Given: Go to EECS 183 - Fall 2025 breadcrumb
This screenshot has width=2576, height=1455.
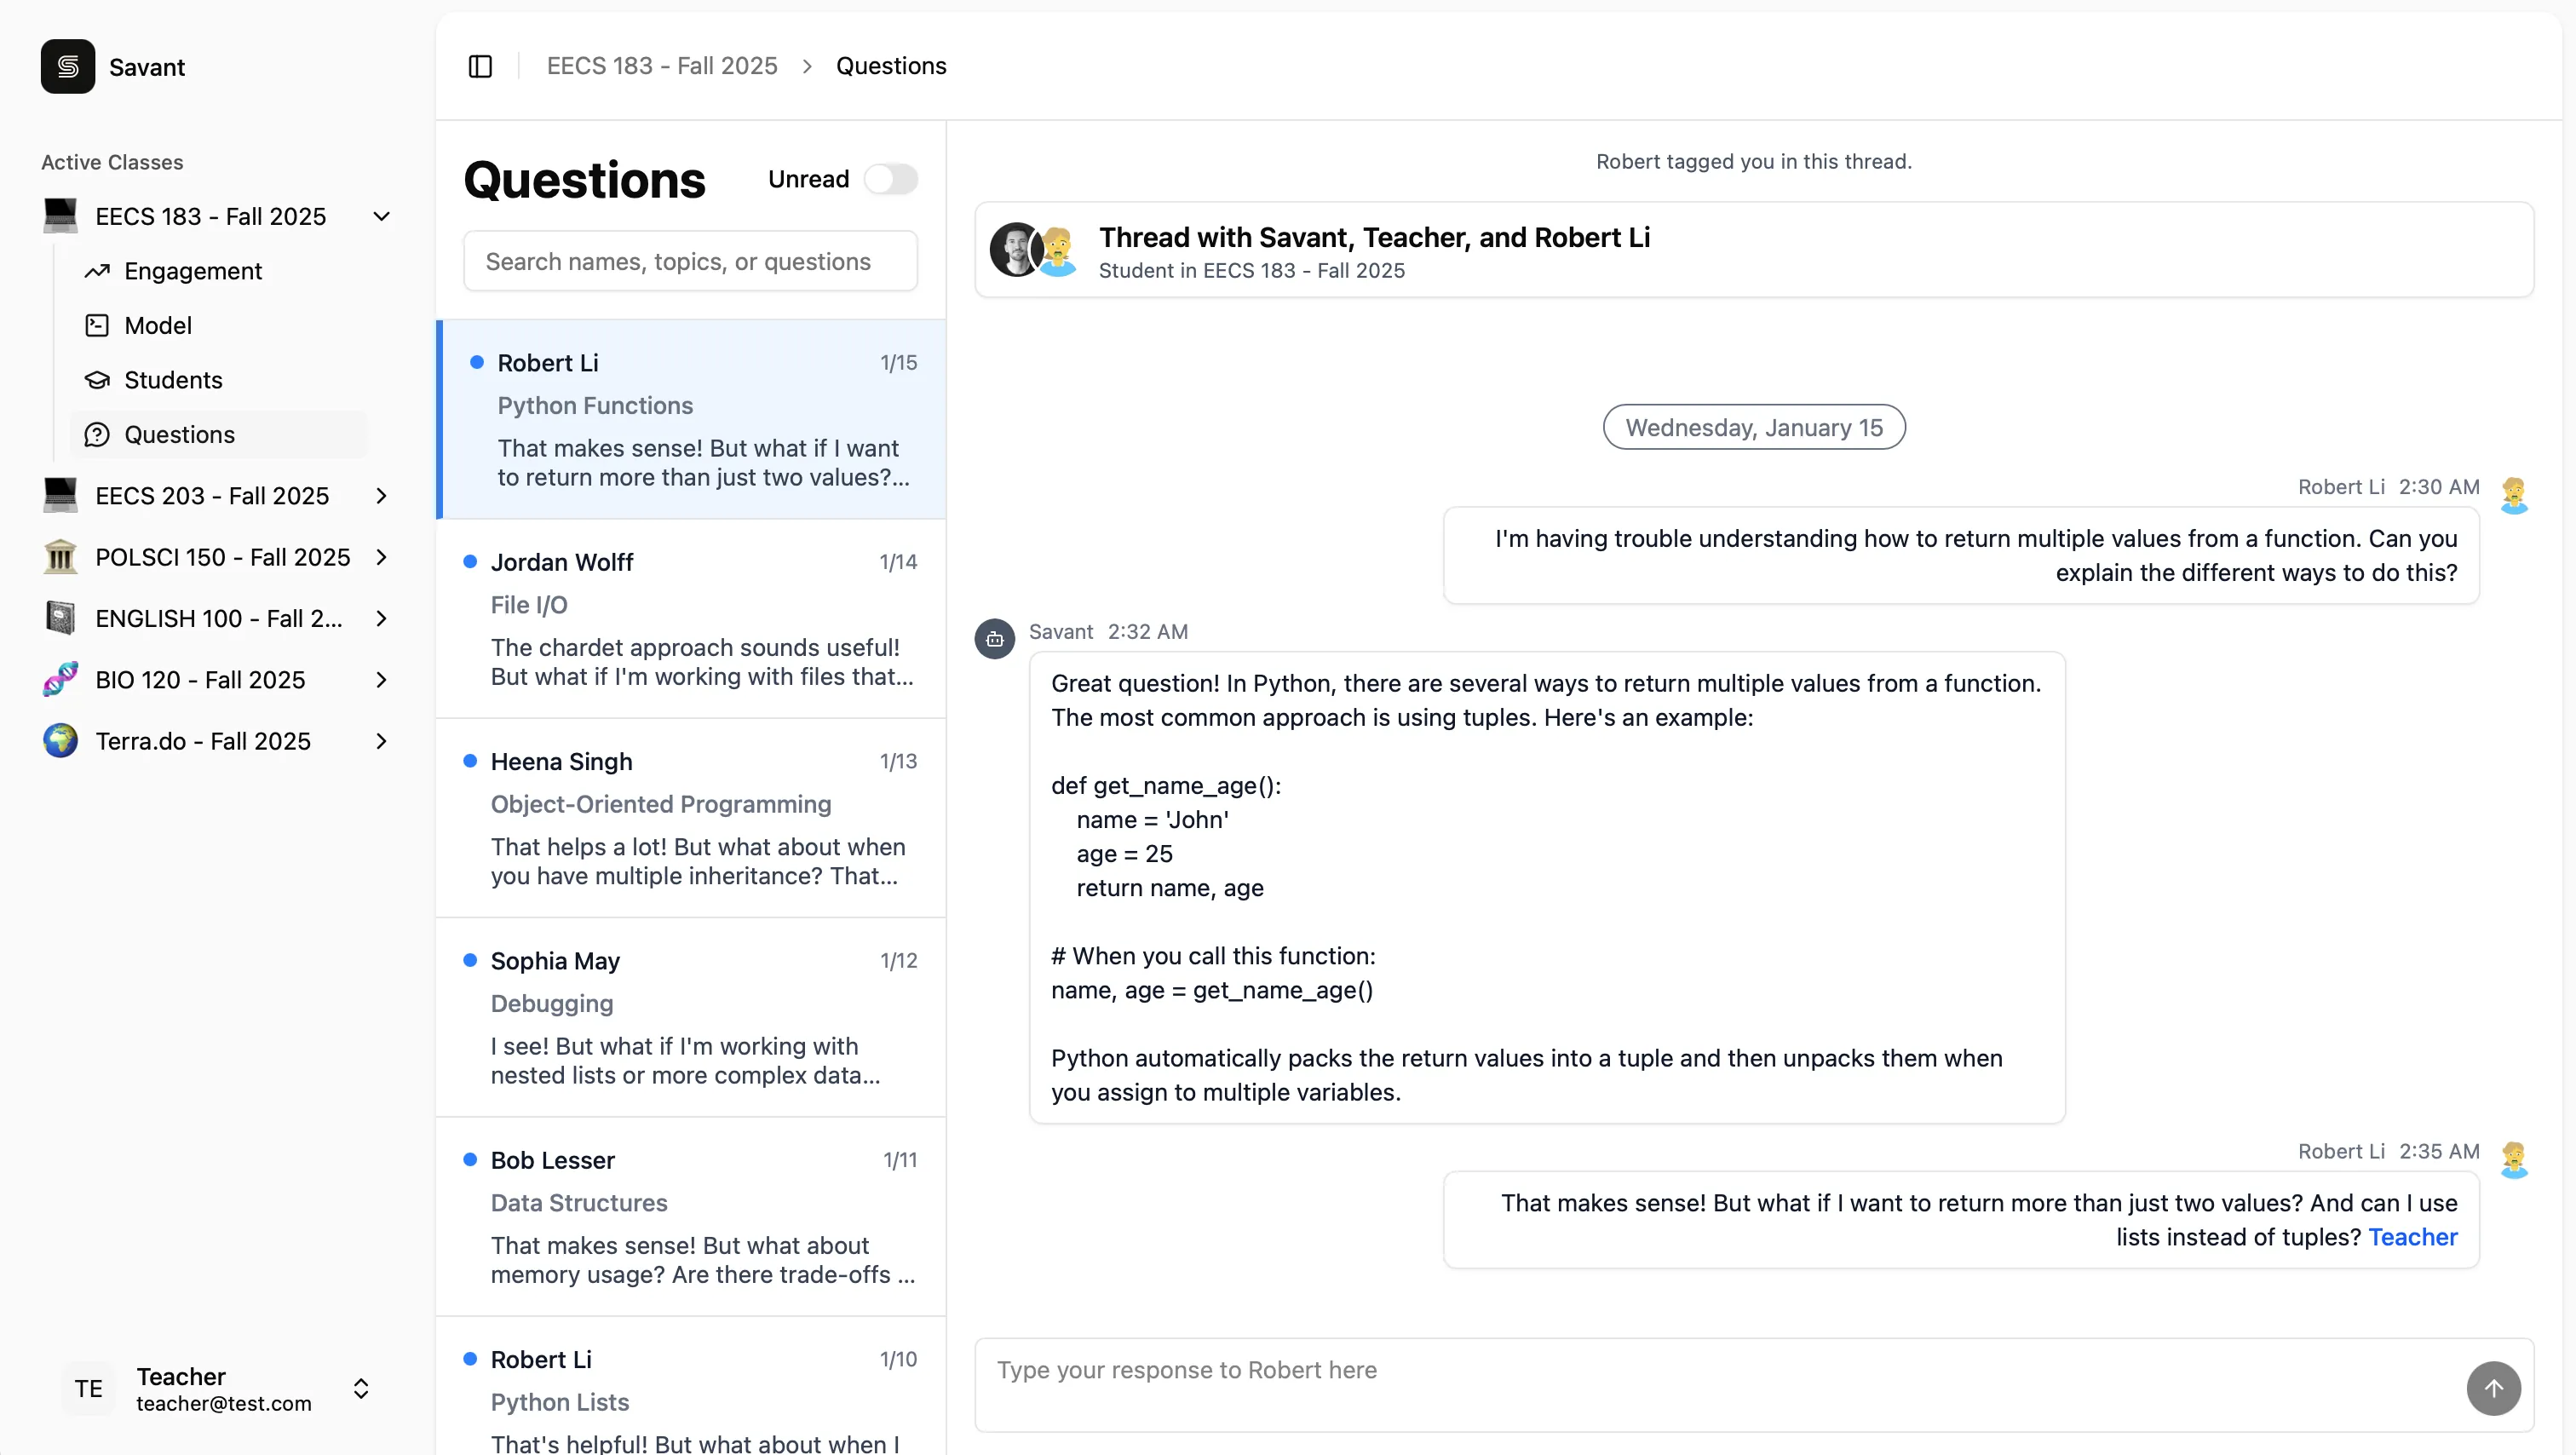Looking at the screenshot, I should 662,66.
